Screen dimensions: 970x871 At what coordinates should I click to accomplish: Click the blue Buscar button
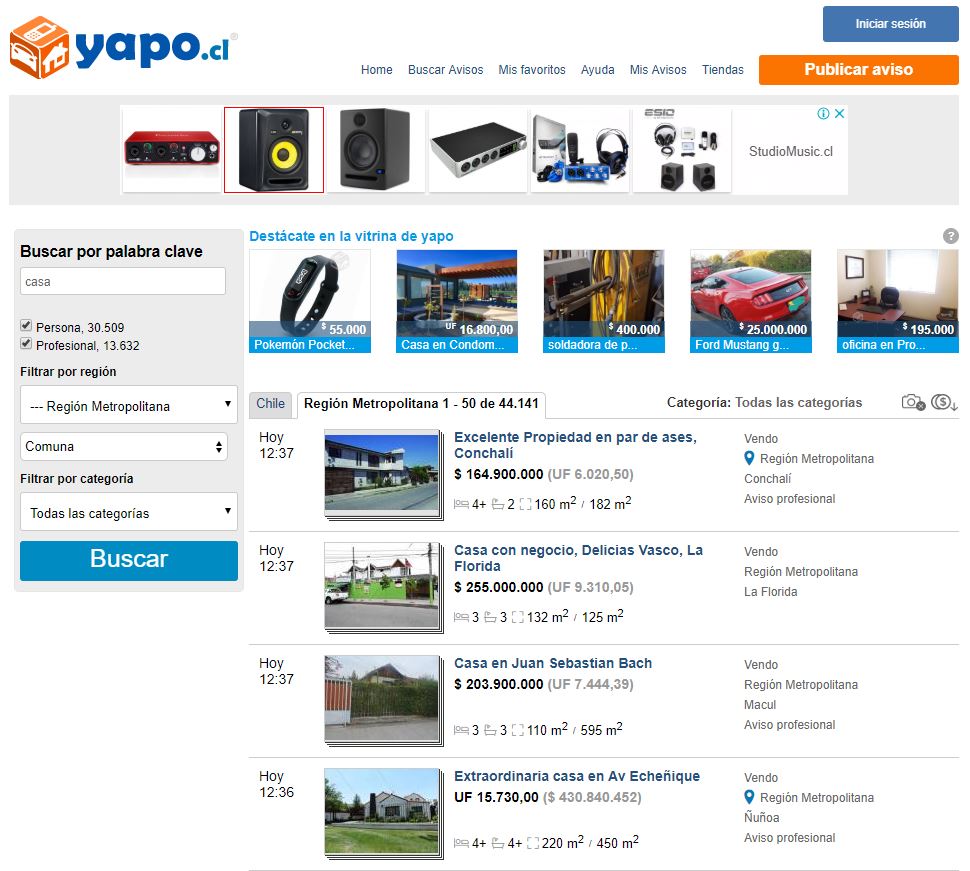pyautogui.click(x=129, y=560)
